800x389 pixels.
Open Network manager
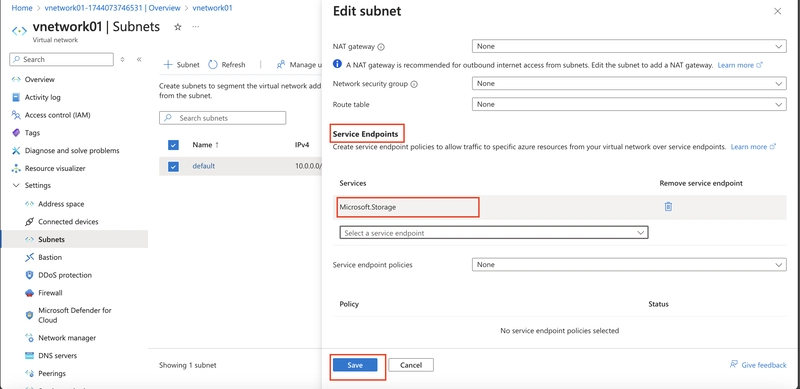[x=67, y=338]
